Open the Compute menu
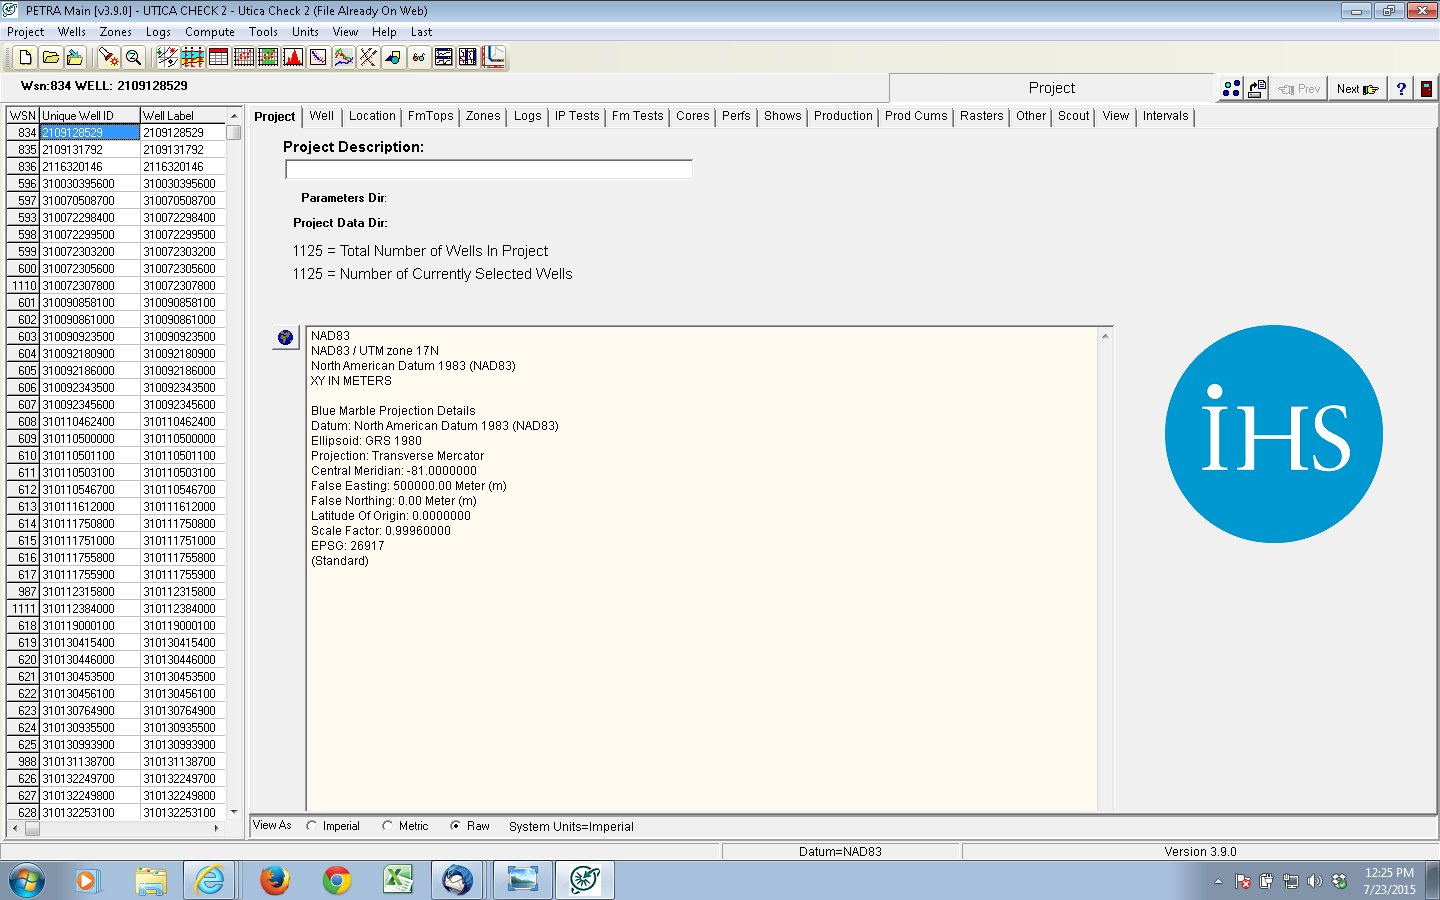 pos(210,32)
